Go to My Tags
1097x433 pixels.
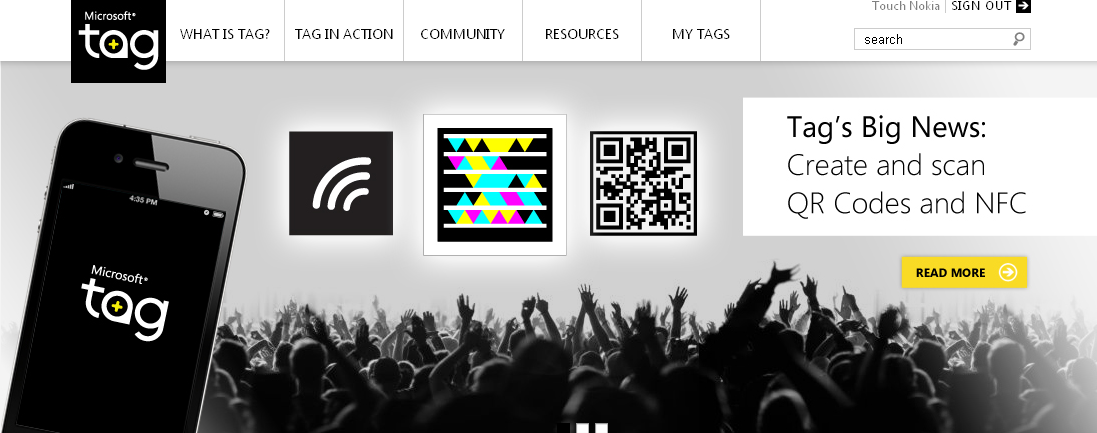(x=700, y=34)
